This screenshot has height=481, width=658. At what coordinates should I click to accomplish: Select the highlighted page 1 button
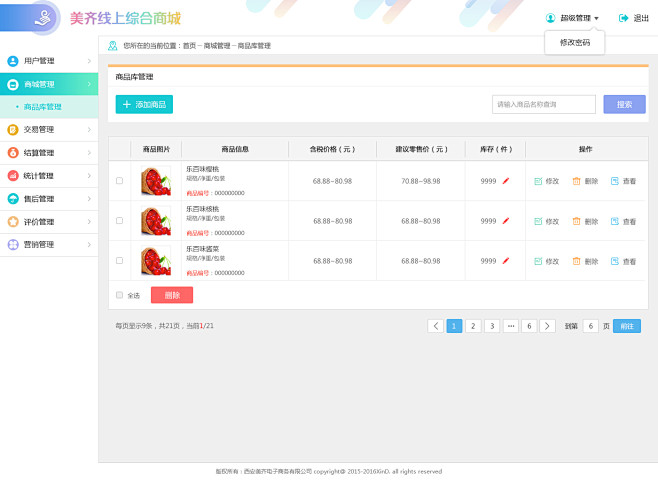[454, 326]
